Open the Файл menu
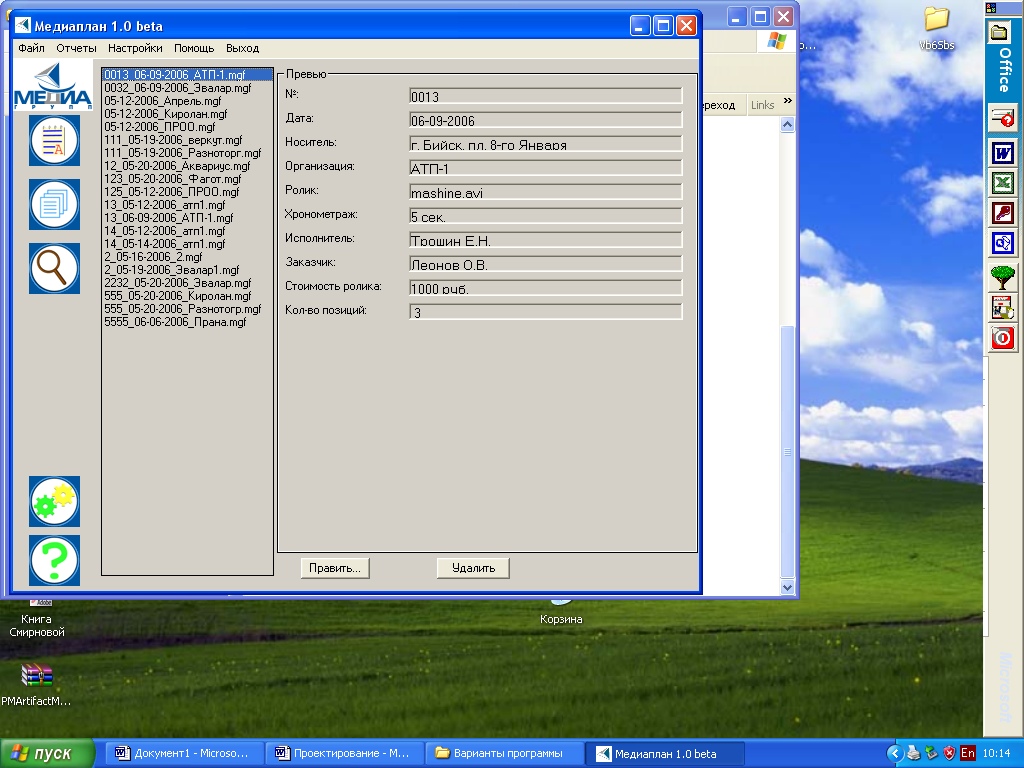 [x=31, y=48]
